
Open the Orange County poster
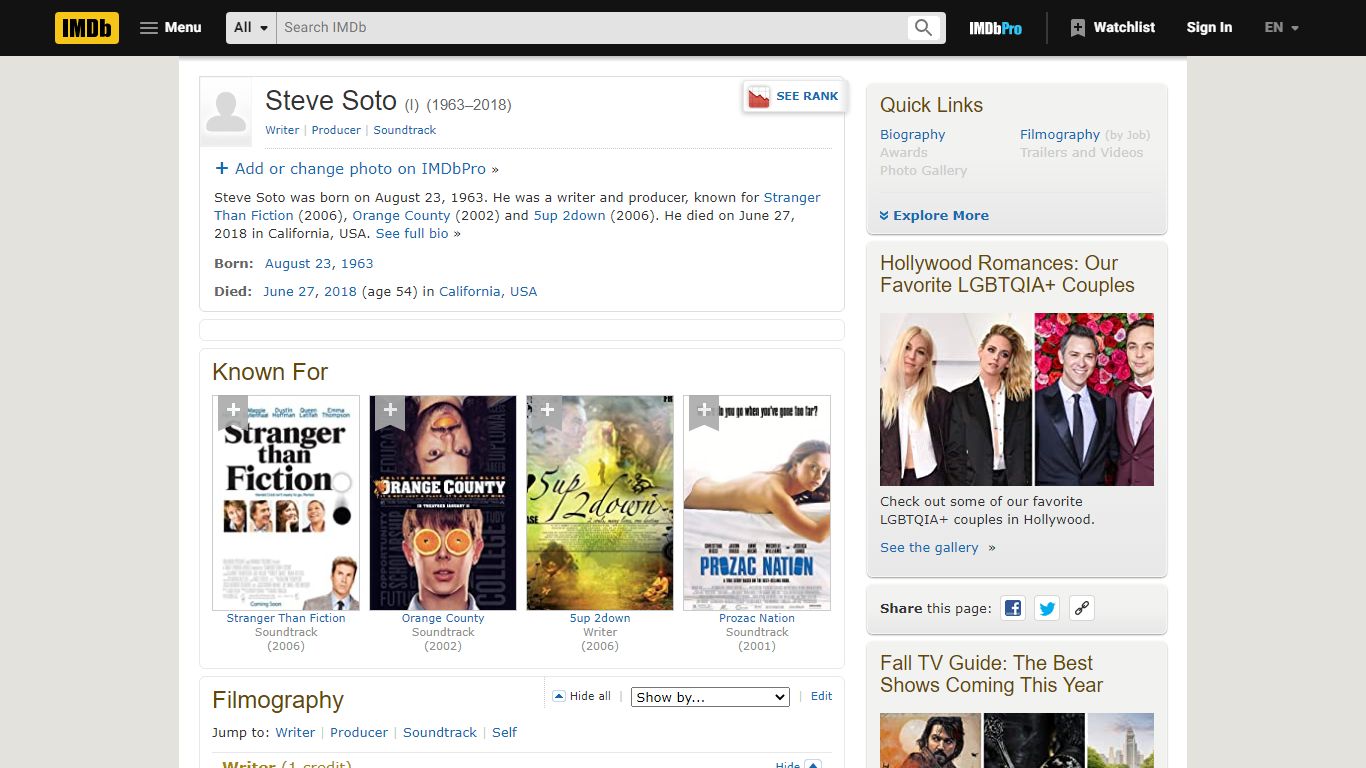(x=443, y=503)
